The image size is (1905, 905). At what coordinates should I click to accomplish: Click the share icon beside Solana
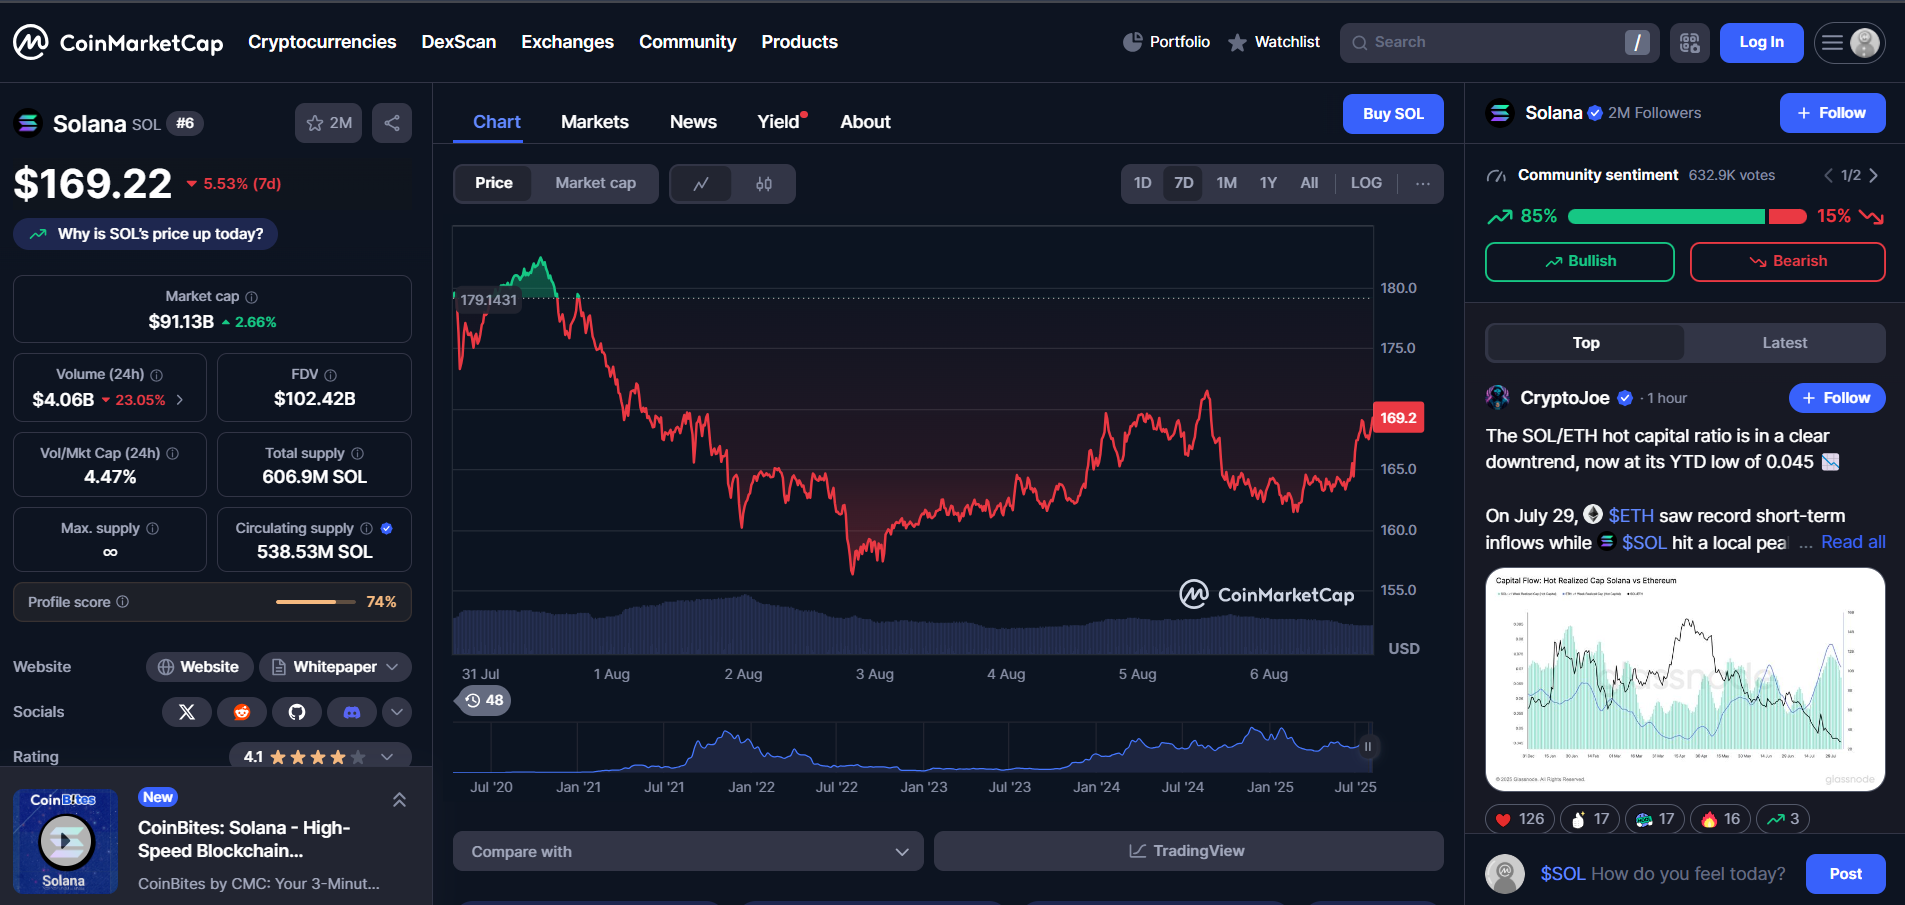(392, 123)
